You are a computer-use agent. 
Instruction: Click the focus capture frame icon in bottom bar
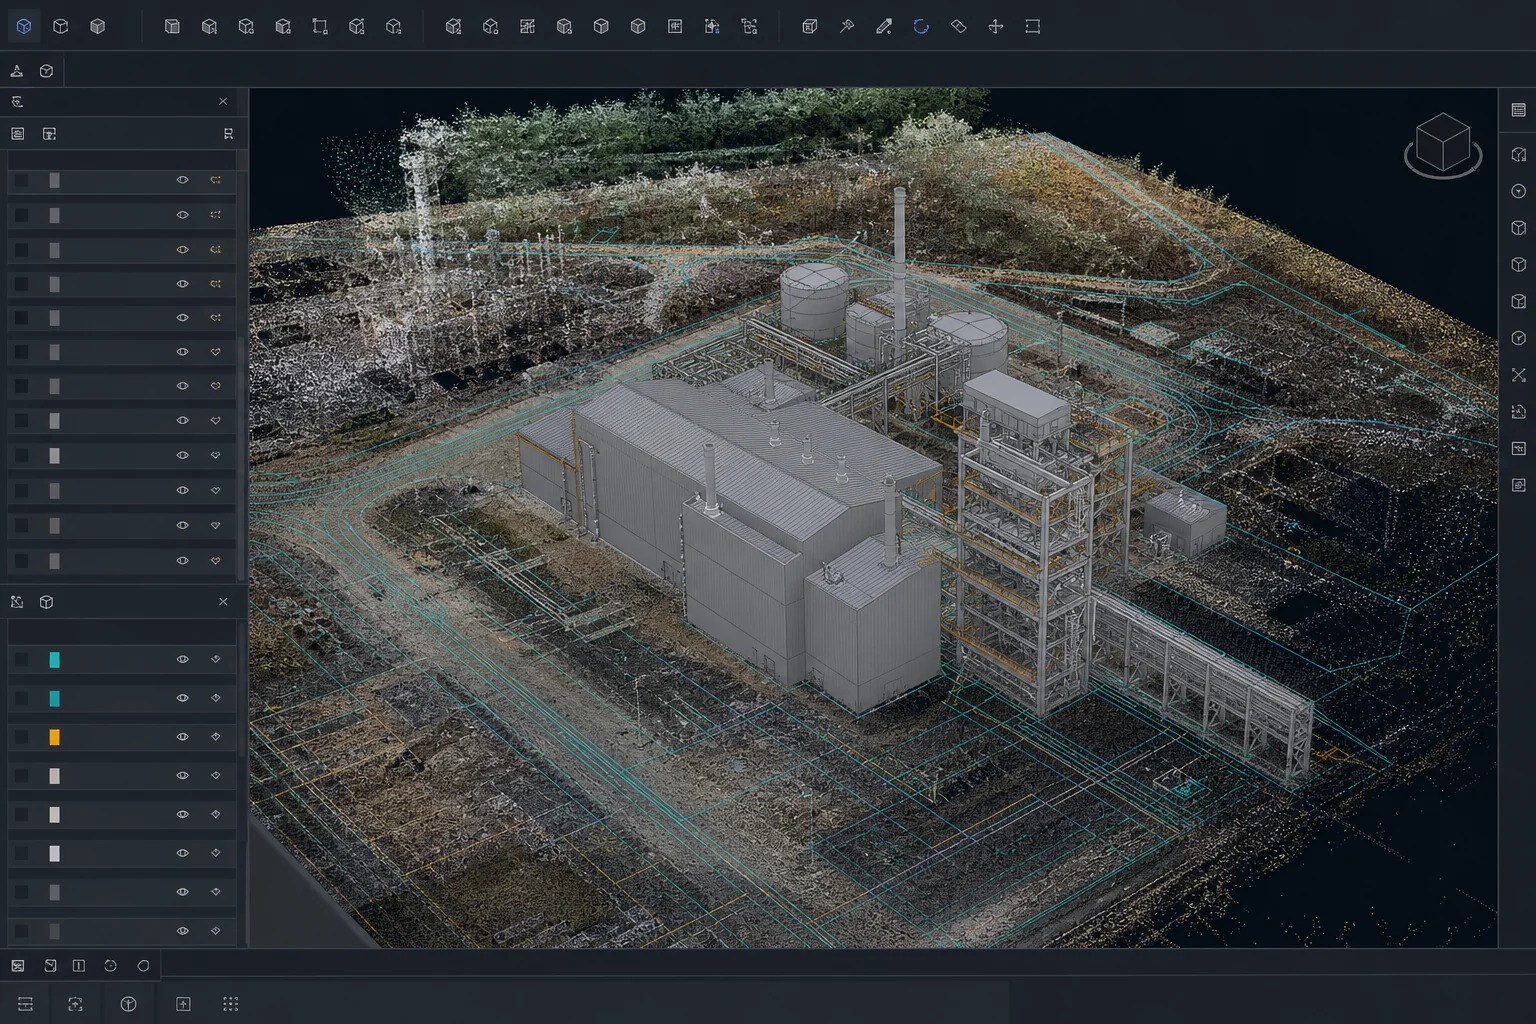pos(75,1004)
